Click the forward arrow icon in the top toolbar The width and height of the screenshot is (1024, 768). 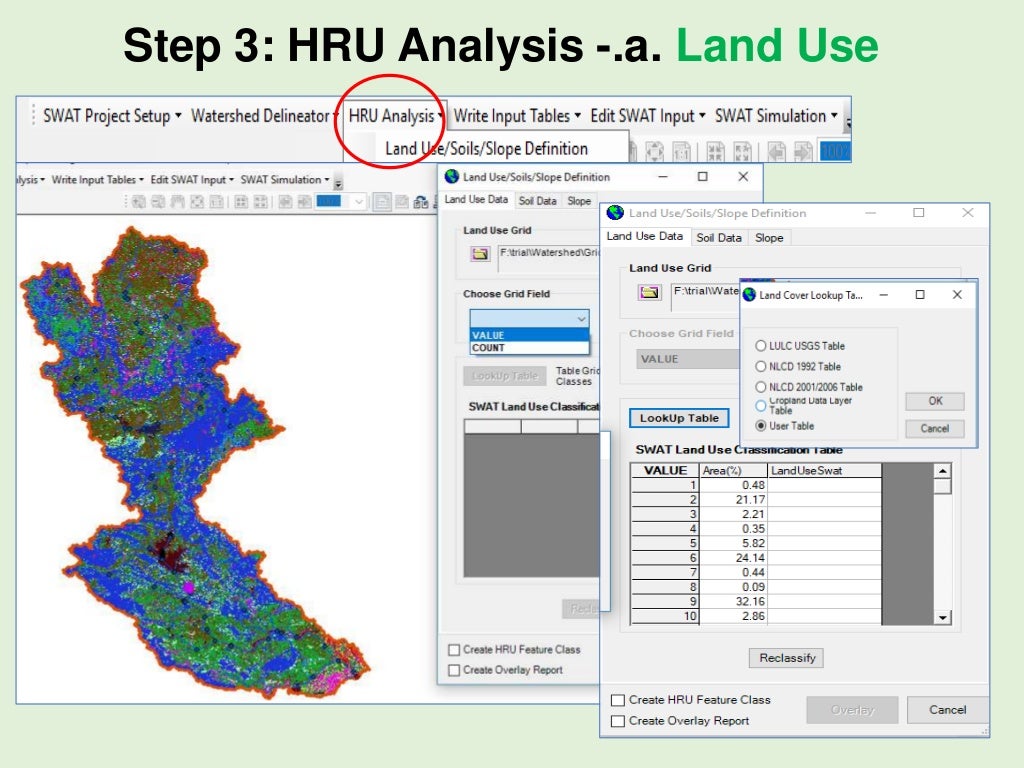tap(802, 151)
